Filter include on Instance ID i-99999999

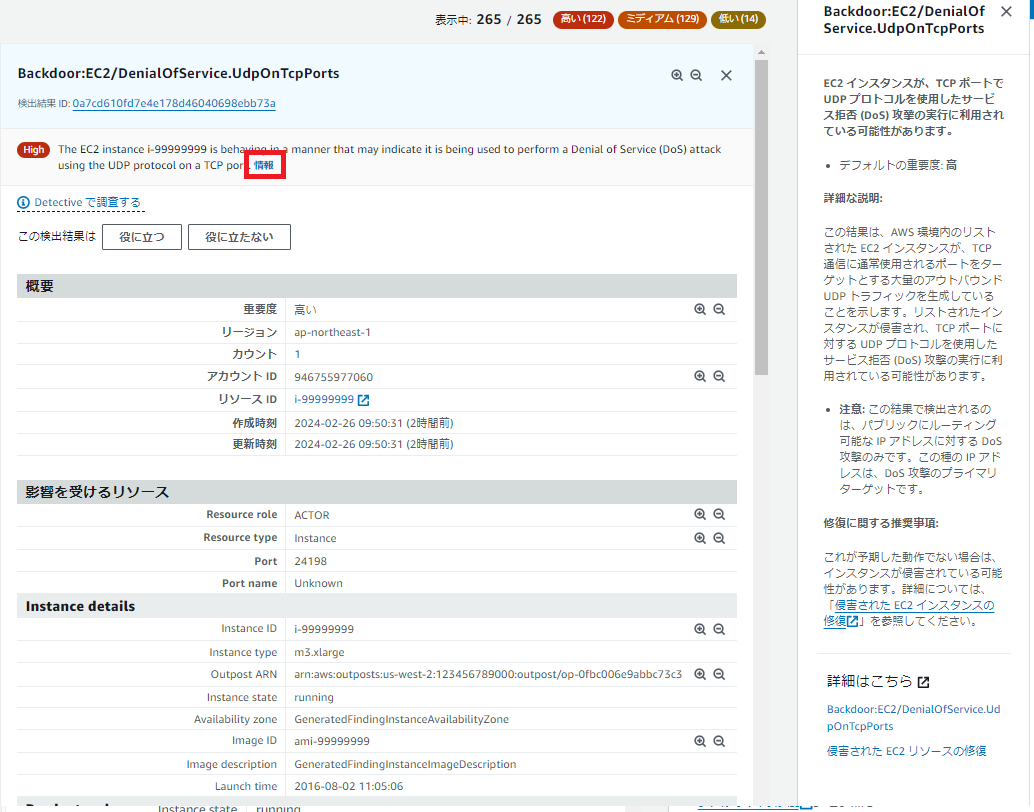click(x=700, y=629)
